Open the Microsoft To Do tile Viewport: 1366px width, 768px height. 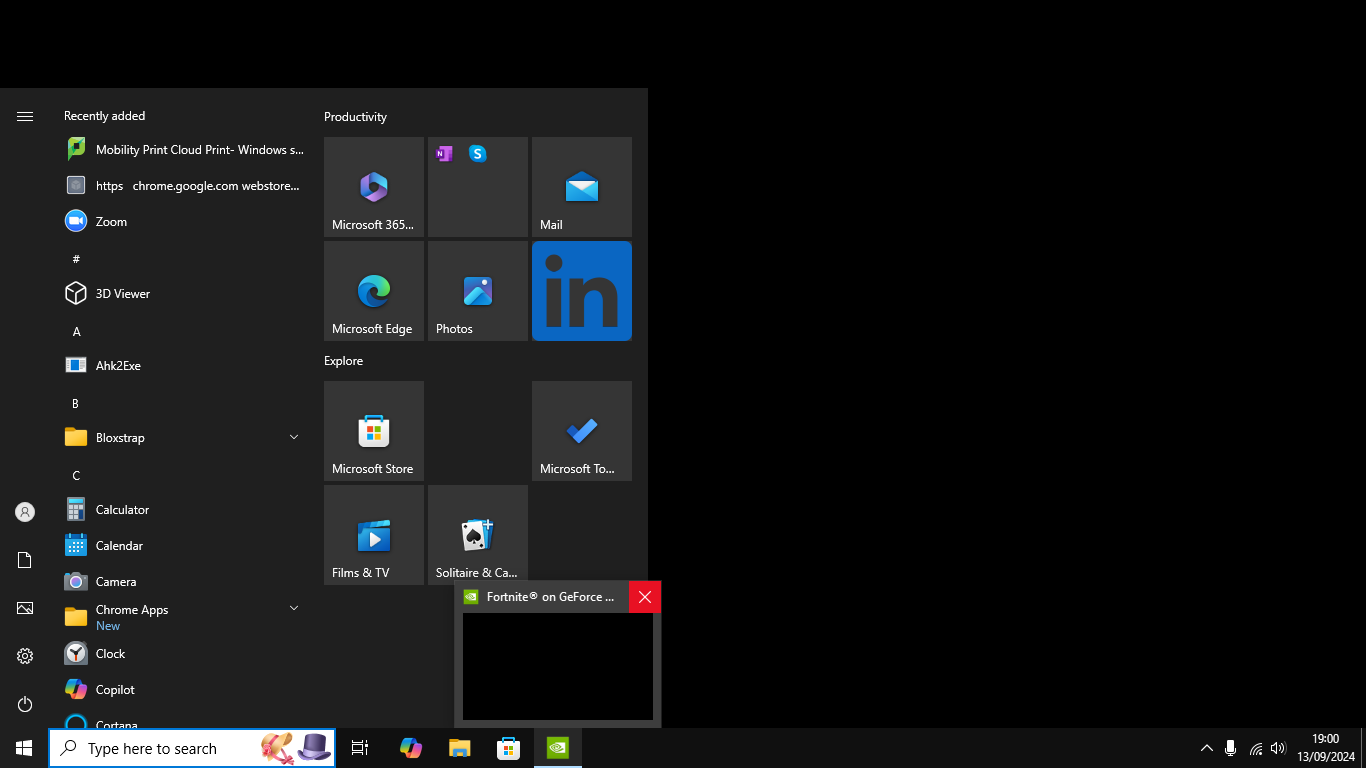tap(582, 431)
